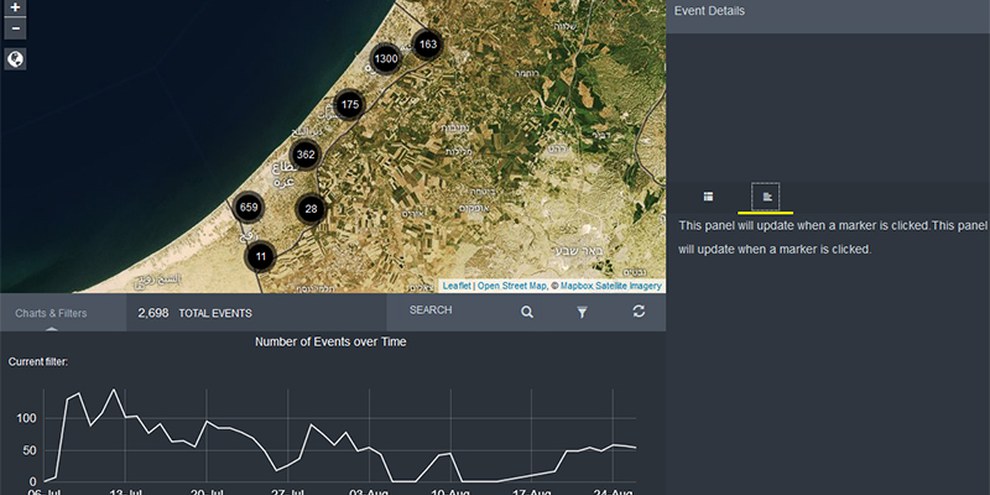Click the 163 events cluster marker
The height and width of the screenshot is (495, 990).
tap(428, 45)
